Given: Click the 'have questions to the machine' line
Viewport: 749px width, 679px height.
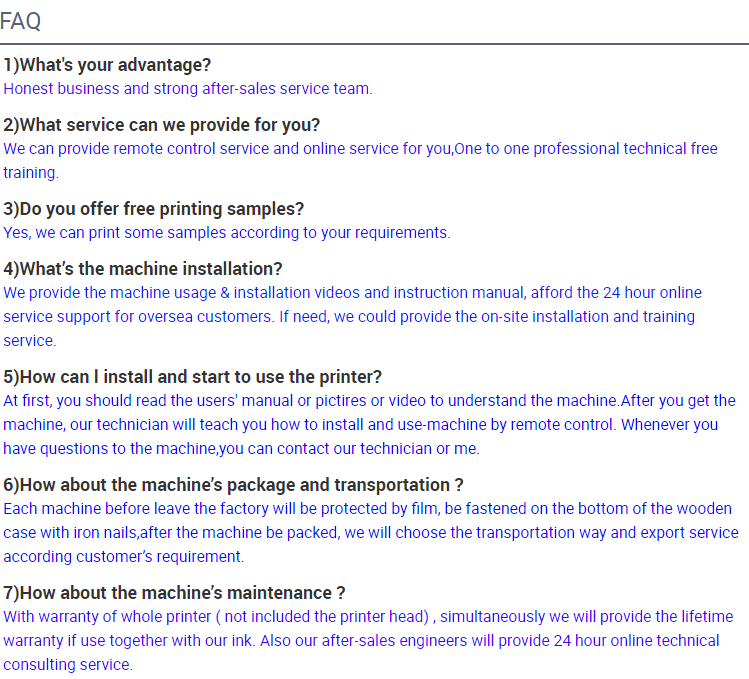Looking at the screenshot, I should pos(241,449).
